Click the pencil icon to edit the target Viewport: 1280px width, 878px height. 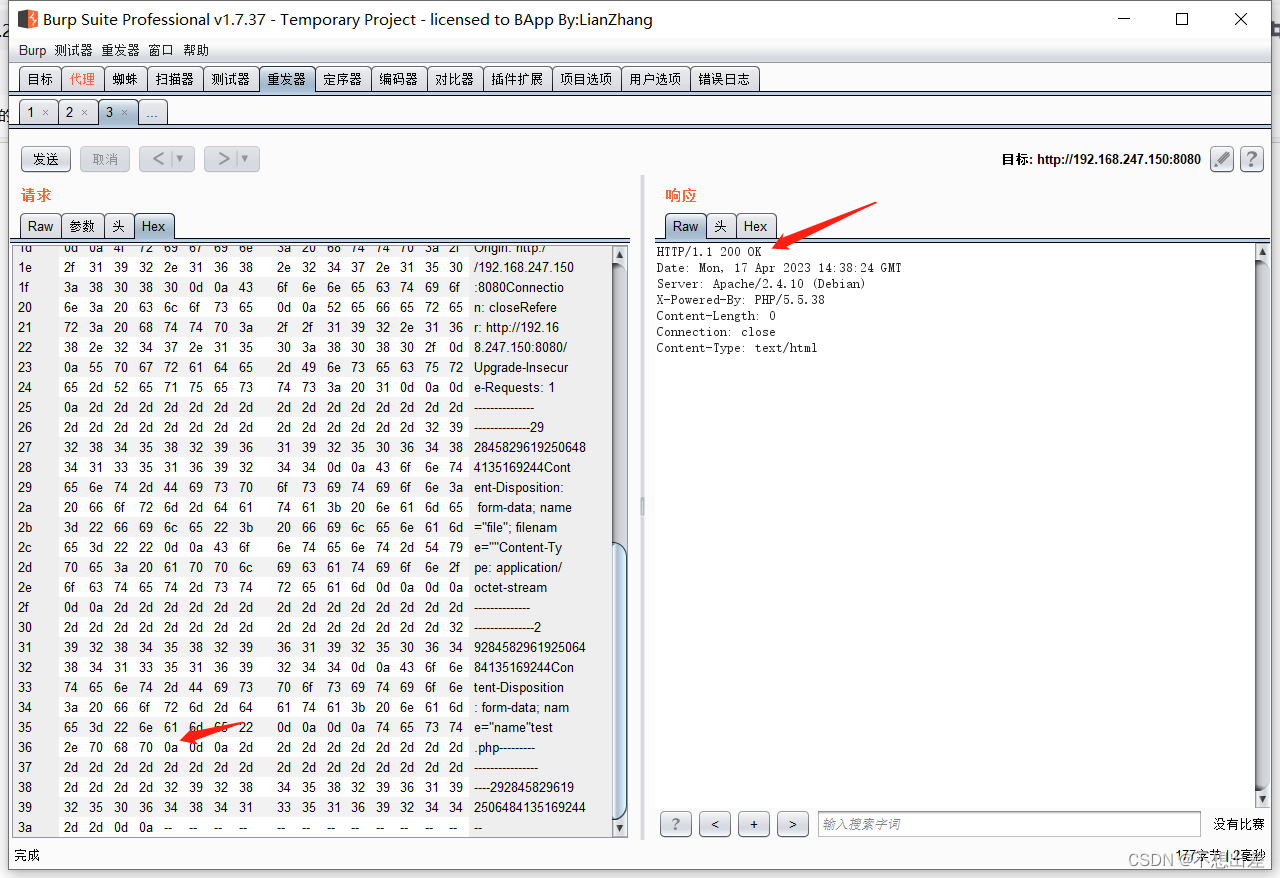coord(1221,159)
